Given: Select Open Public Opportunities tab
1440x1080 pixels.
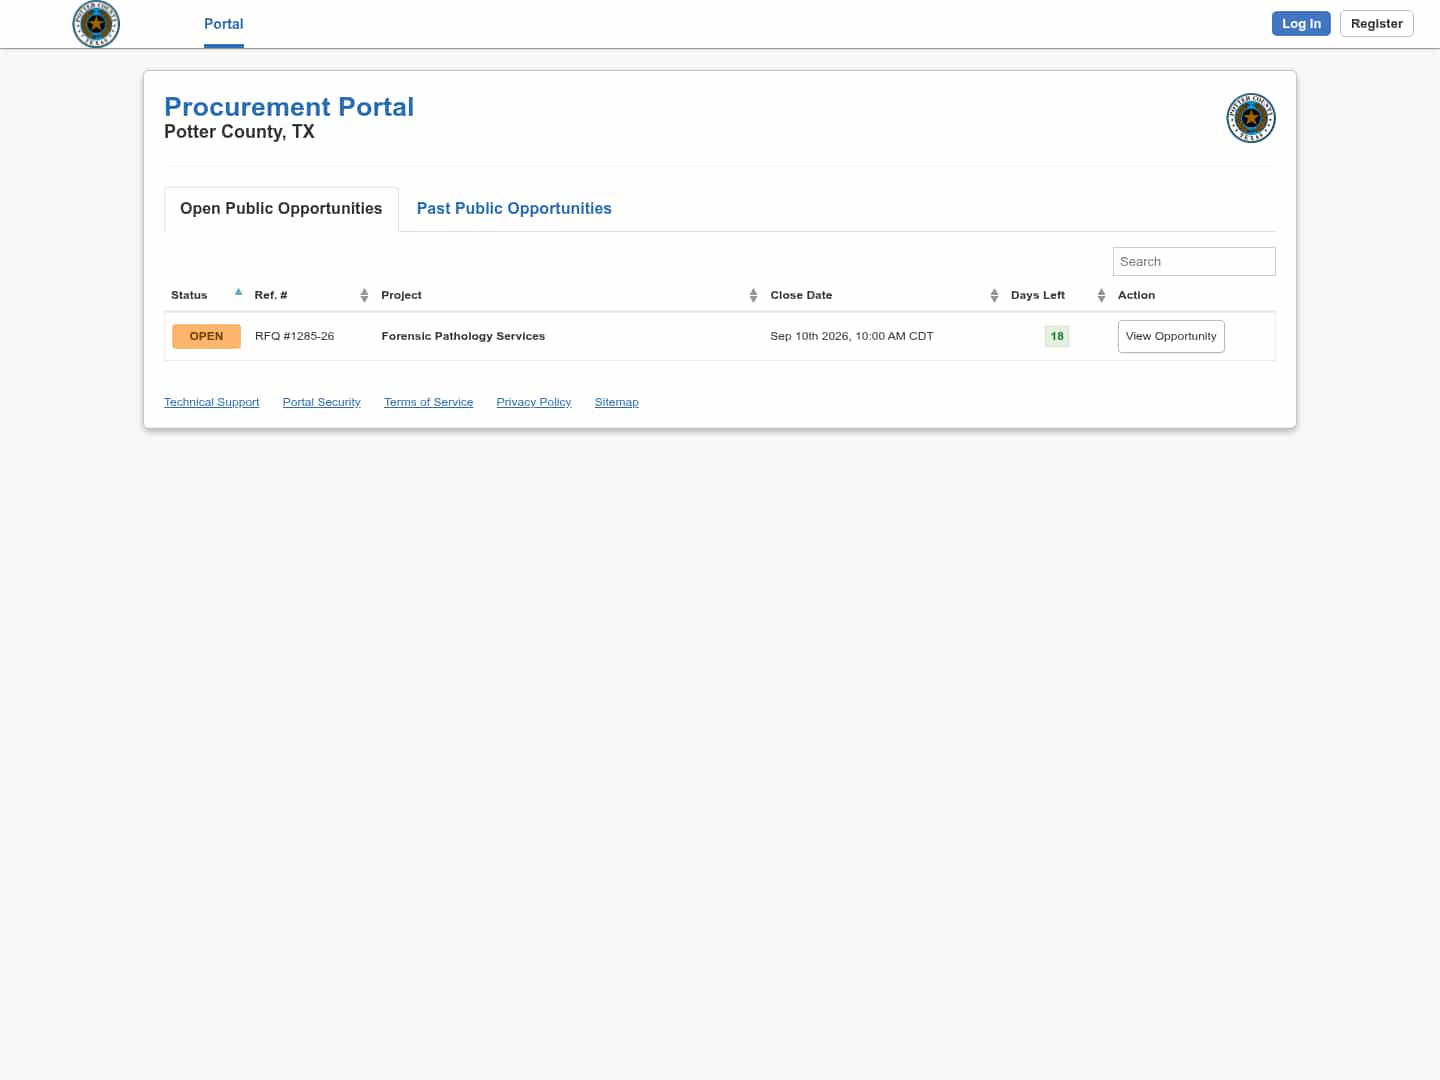Looking at the screenshot, I should click(281, 209).
